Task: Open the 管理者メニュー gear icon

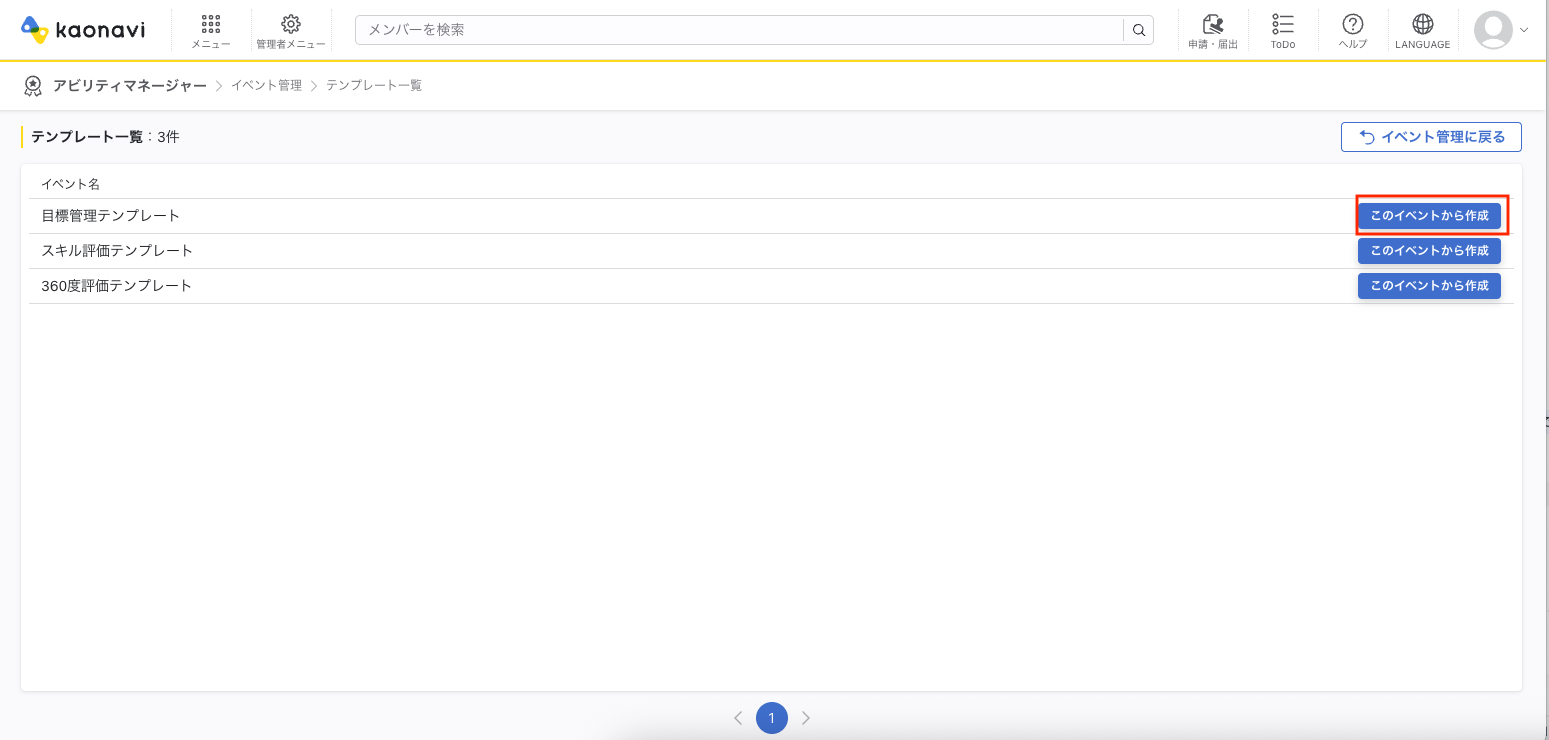Action: tap(291, 25)
